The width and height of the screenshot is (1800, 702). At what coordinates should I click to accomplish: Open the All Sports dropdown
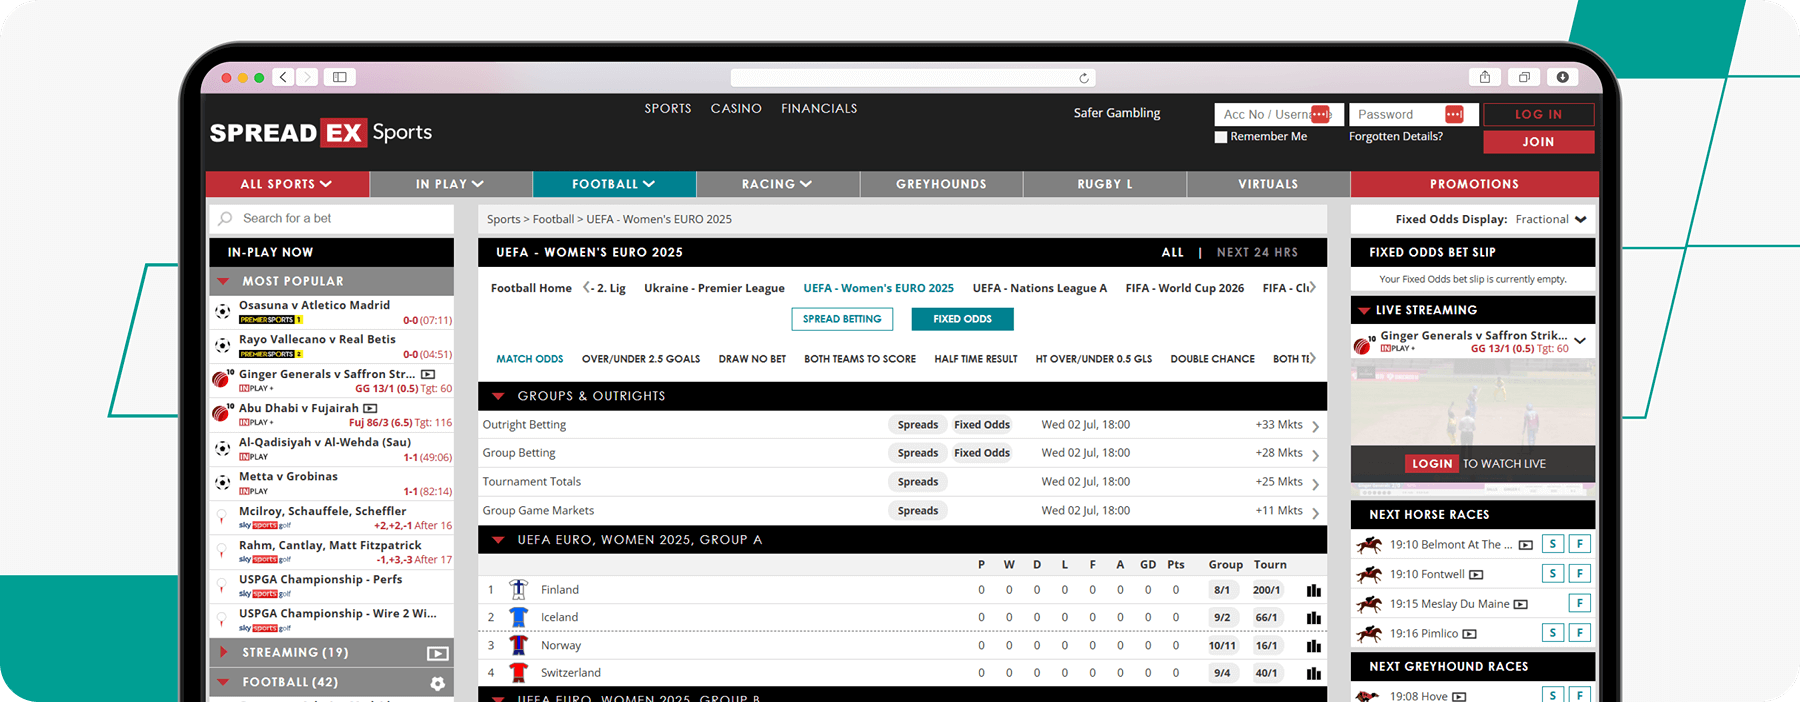tap(287, 184)
